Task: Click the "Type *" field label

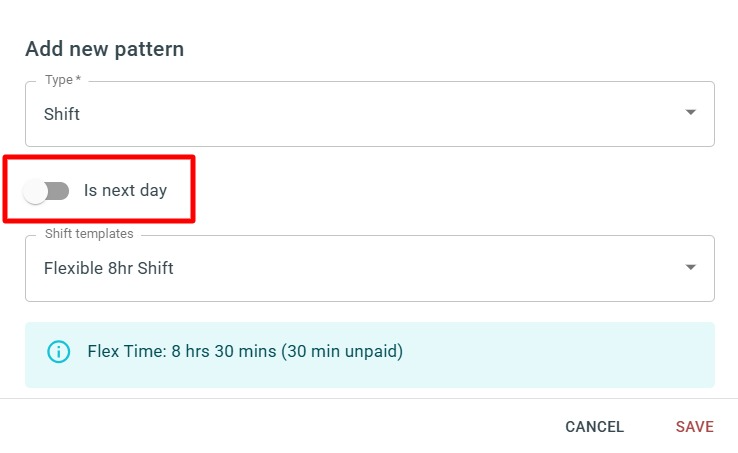Action: click(x=63, y=80)
